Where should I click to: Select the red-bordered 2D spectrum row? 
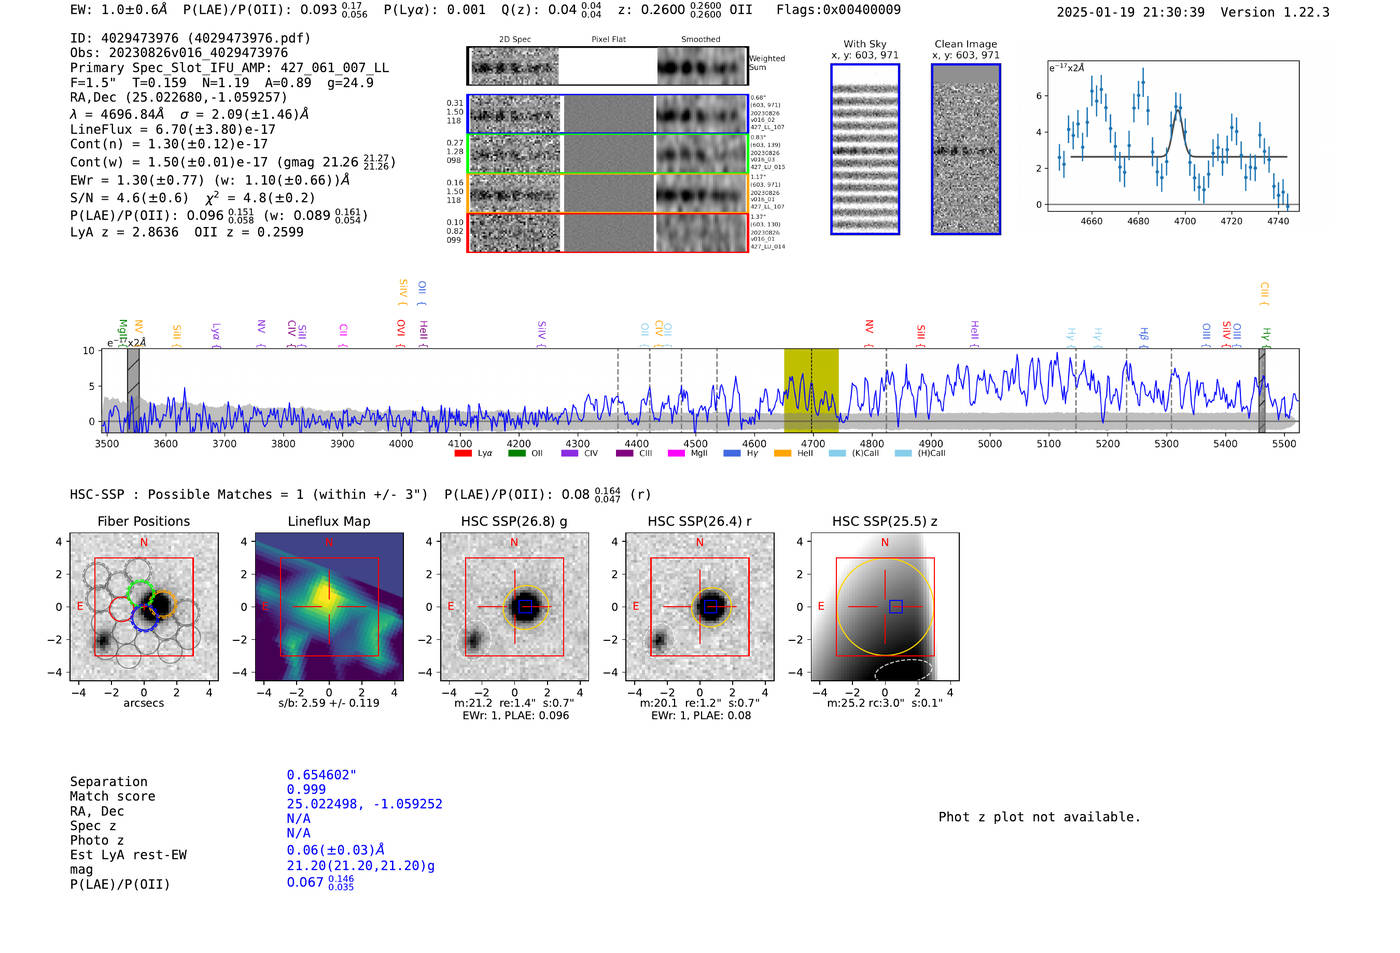607,232
